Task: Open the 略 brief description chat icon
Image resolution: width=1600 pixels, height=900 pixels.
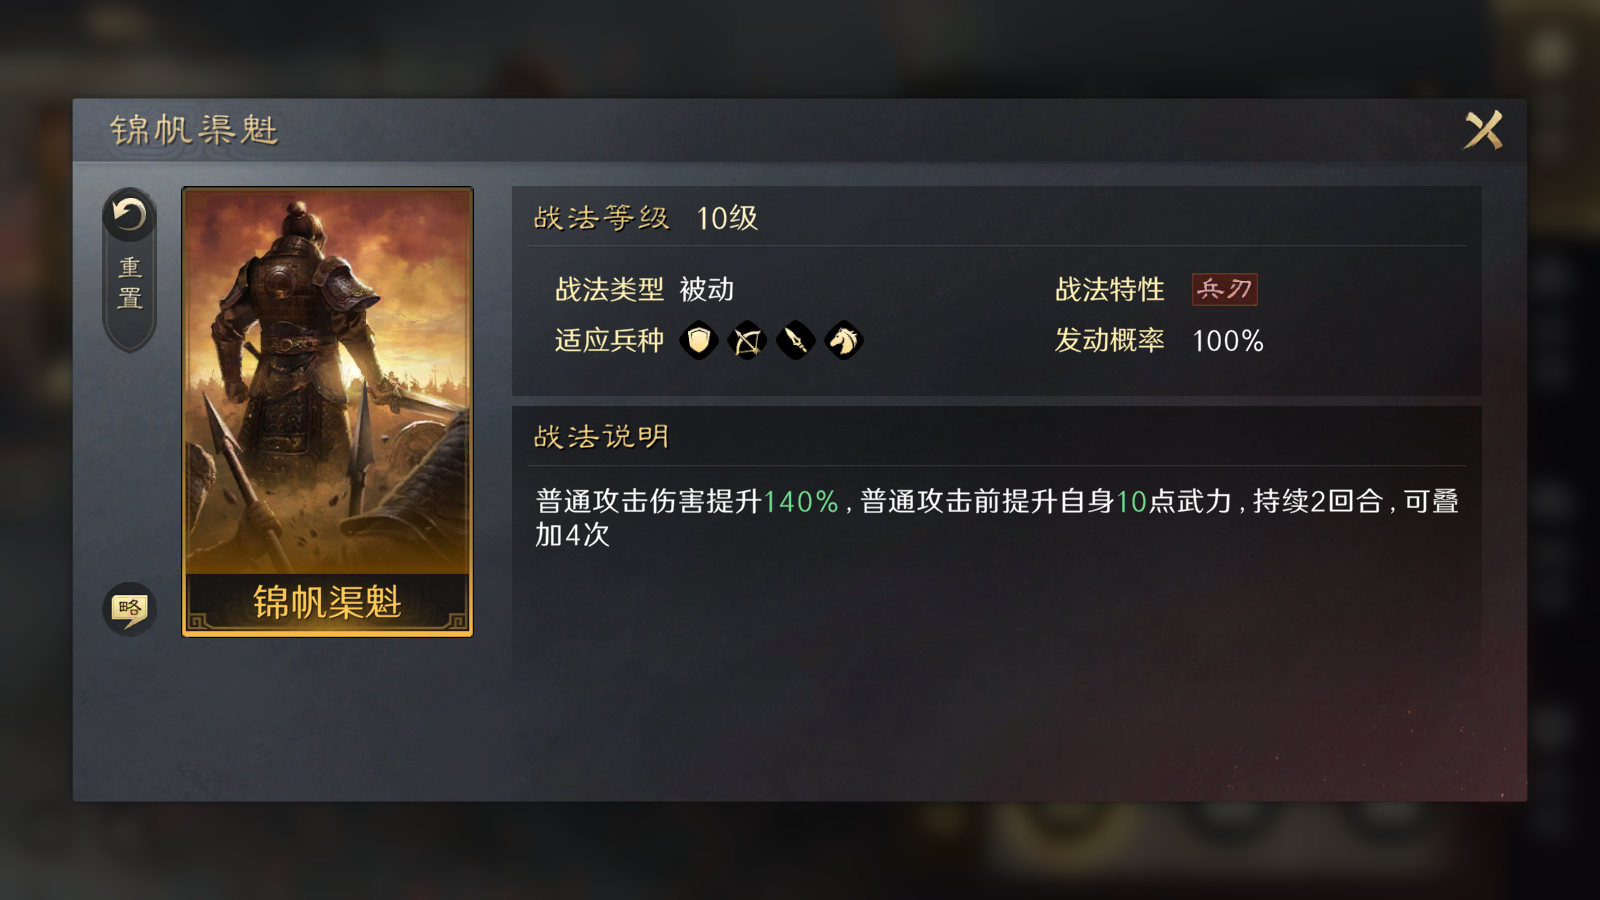Action: click(x=129, y=608)
